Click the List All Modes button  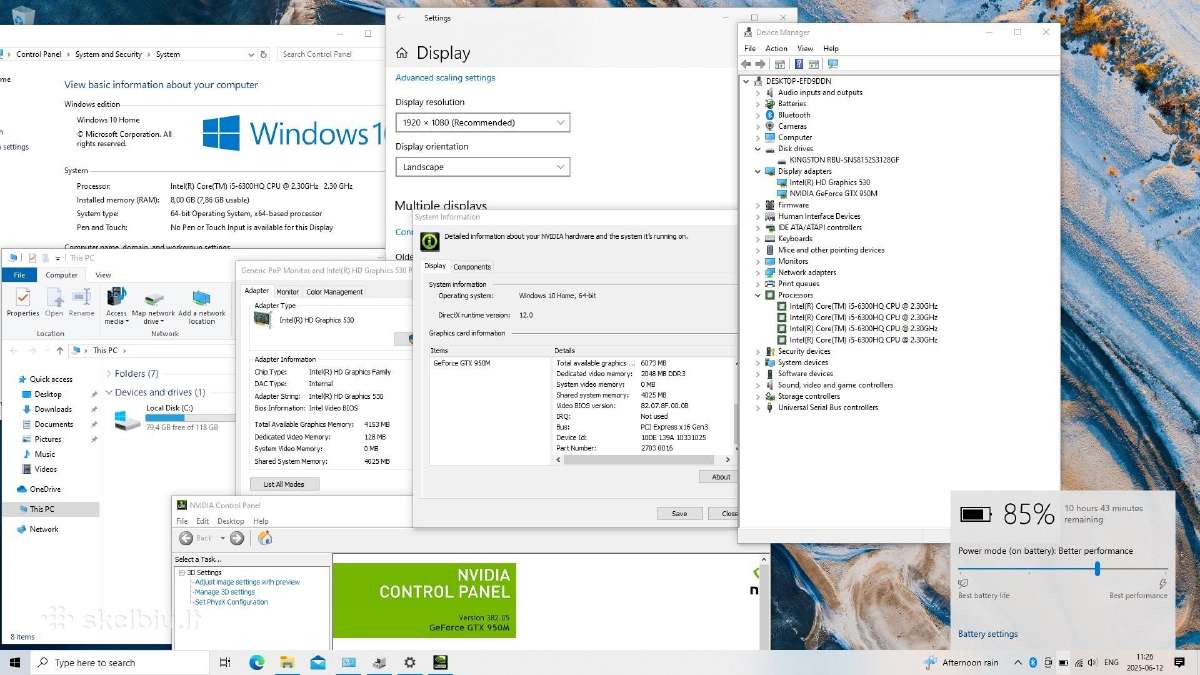(284, 484)
